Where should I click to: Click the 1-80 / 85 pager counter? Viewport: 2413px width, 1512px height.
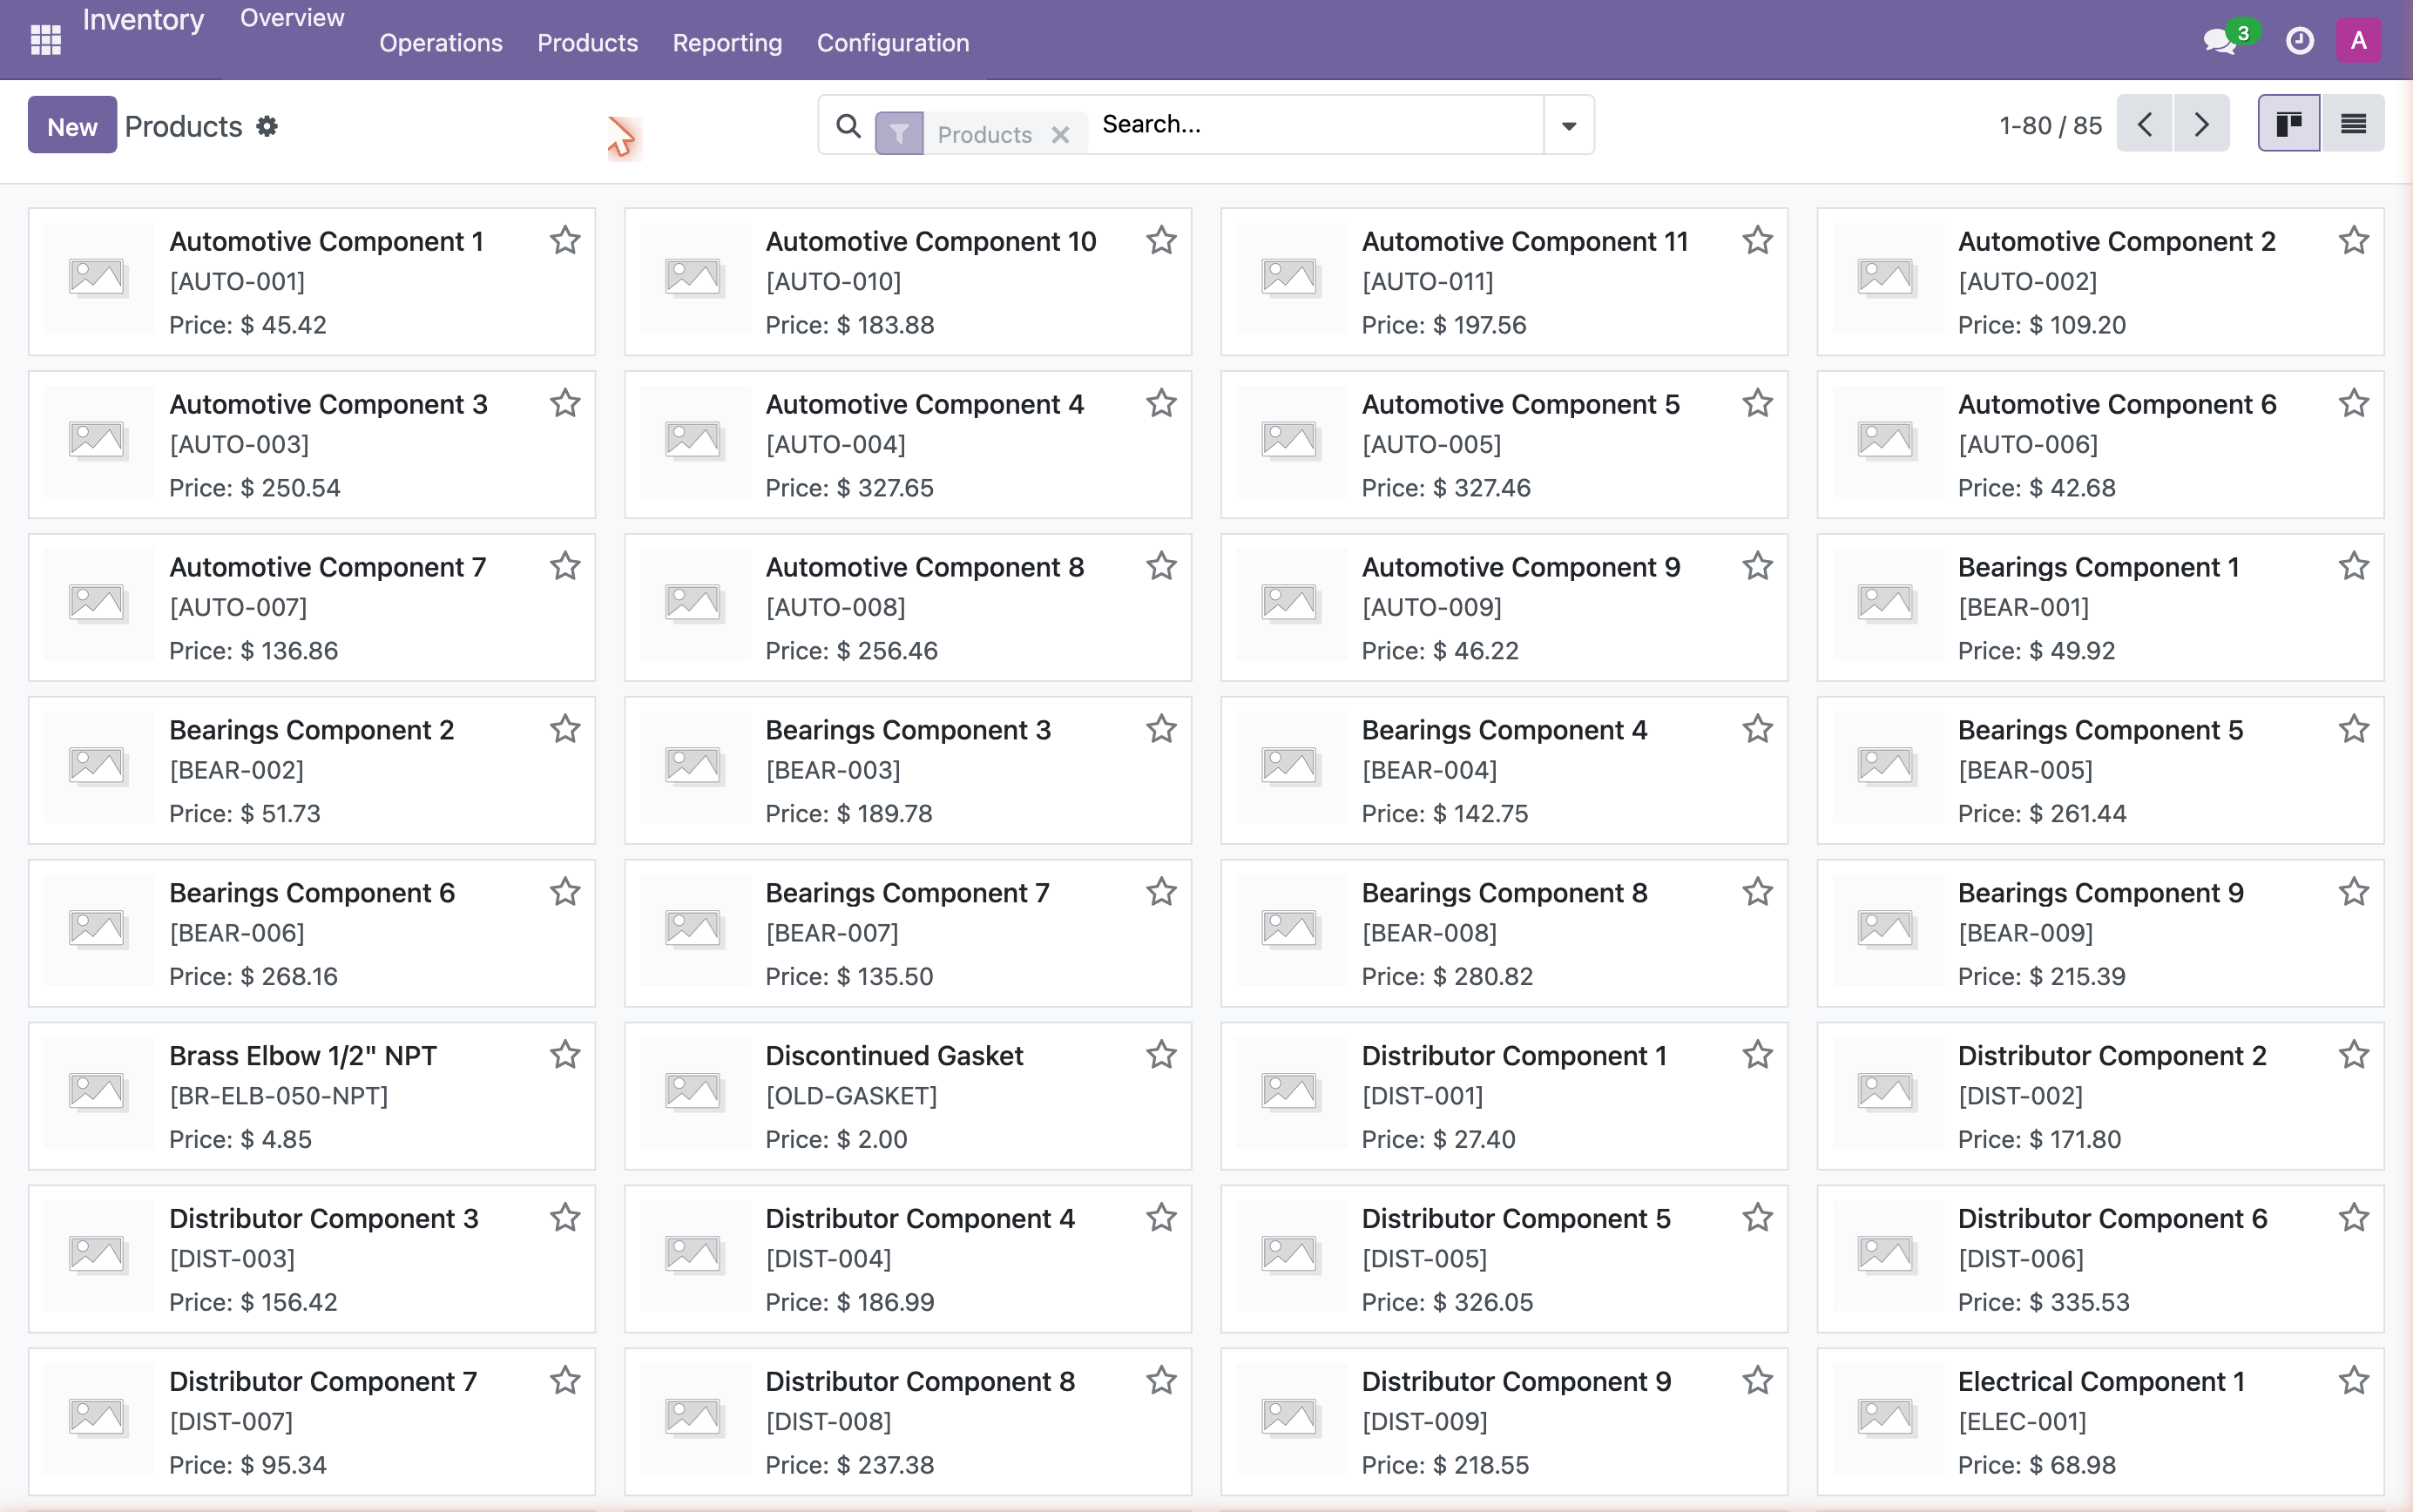[2050, 126]
